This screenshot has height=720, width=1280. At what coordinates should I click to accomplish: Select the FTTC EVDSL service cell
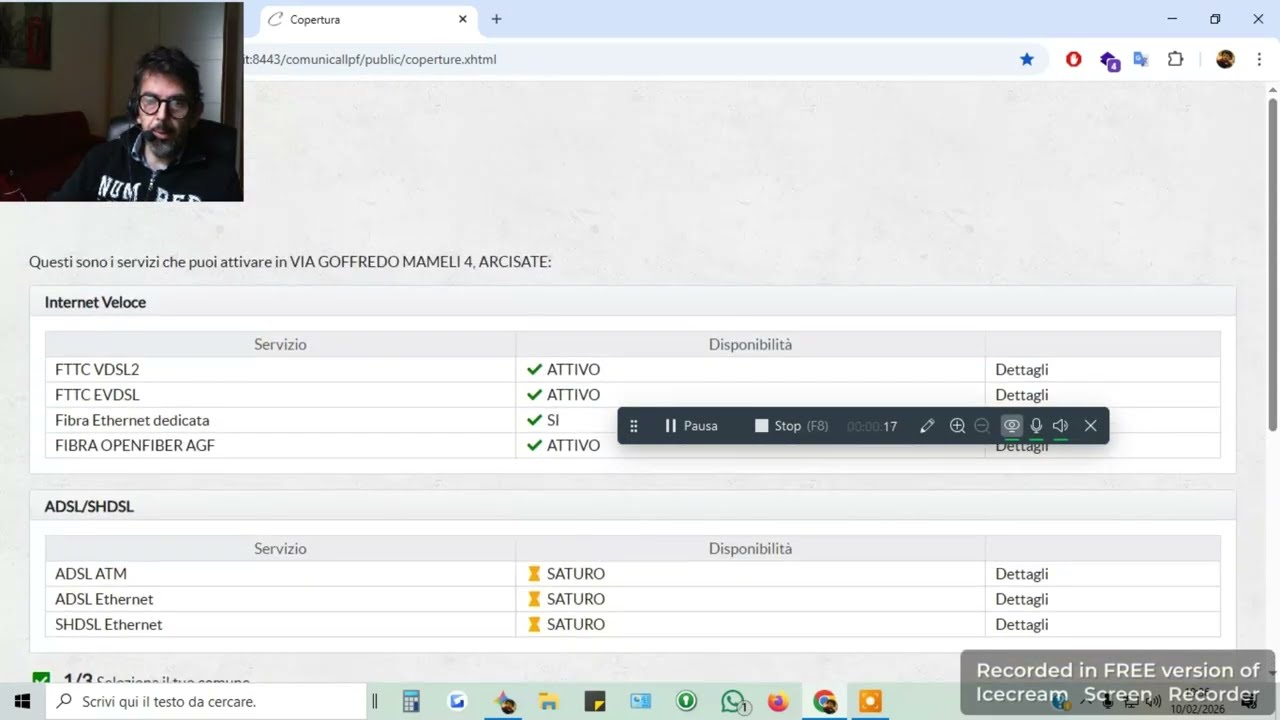tap(280, 395)
